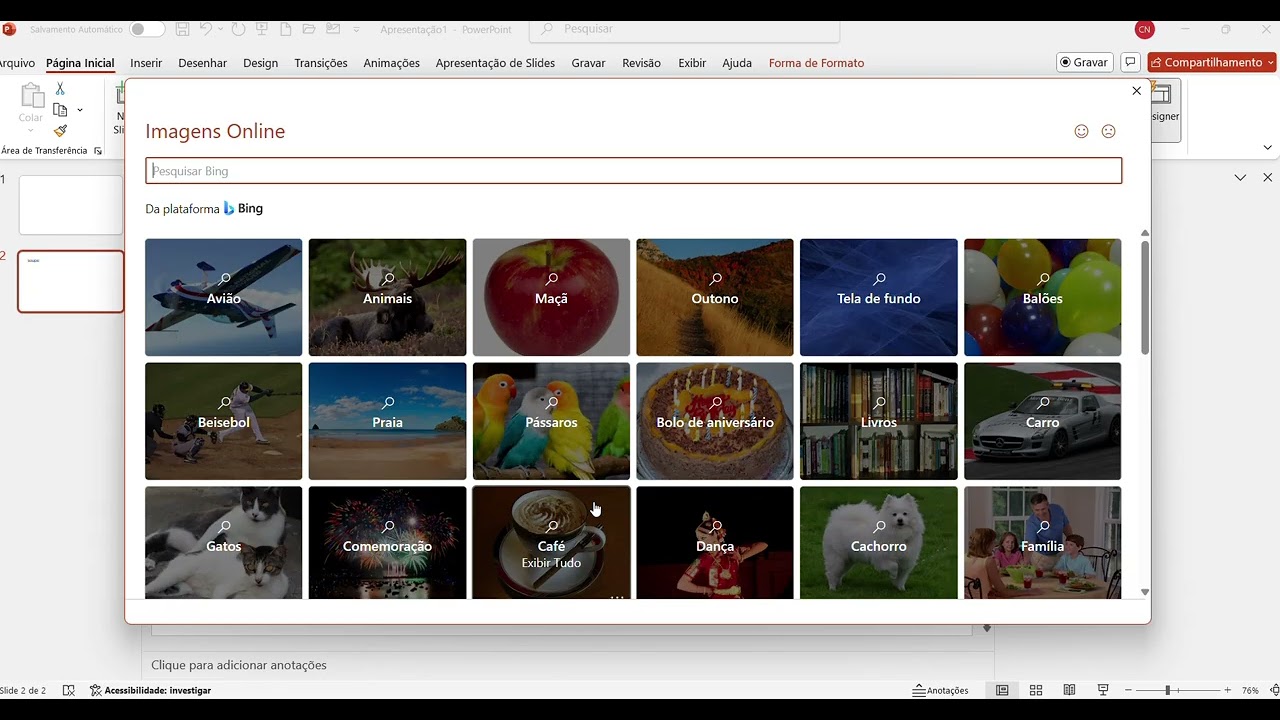The width and height of the screenshot is (1280, 720).
Task: Click the sad face feedback icon
Action: 1108,131
